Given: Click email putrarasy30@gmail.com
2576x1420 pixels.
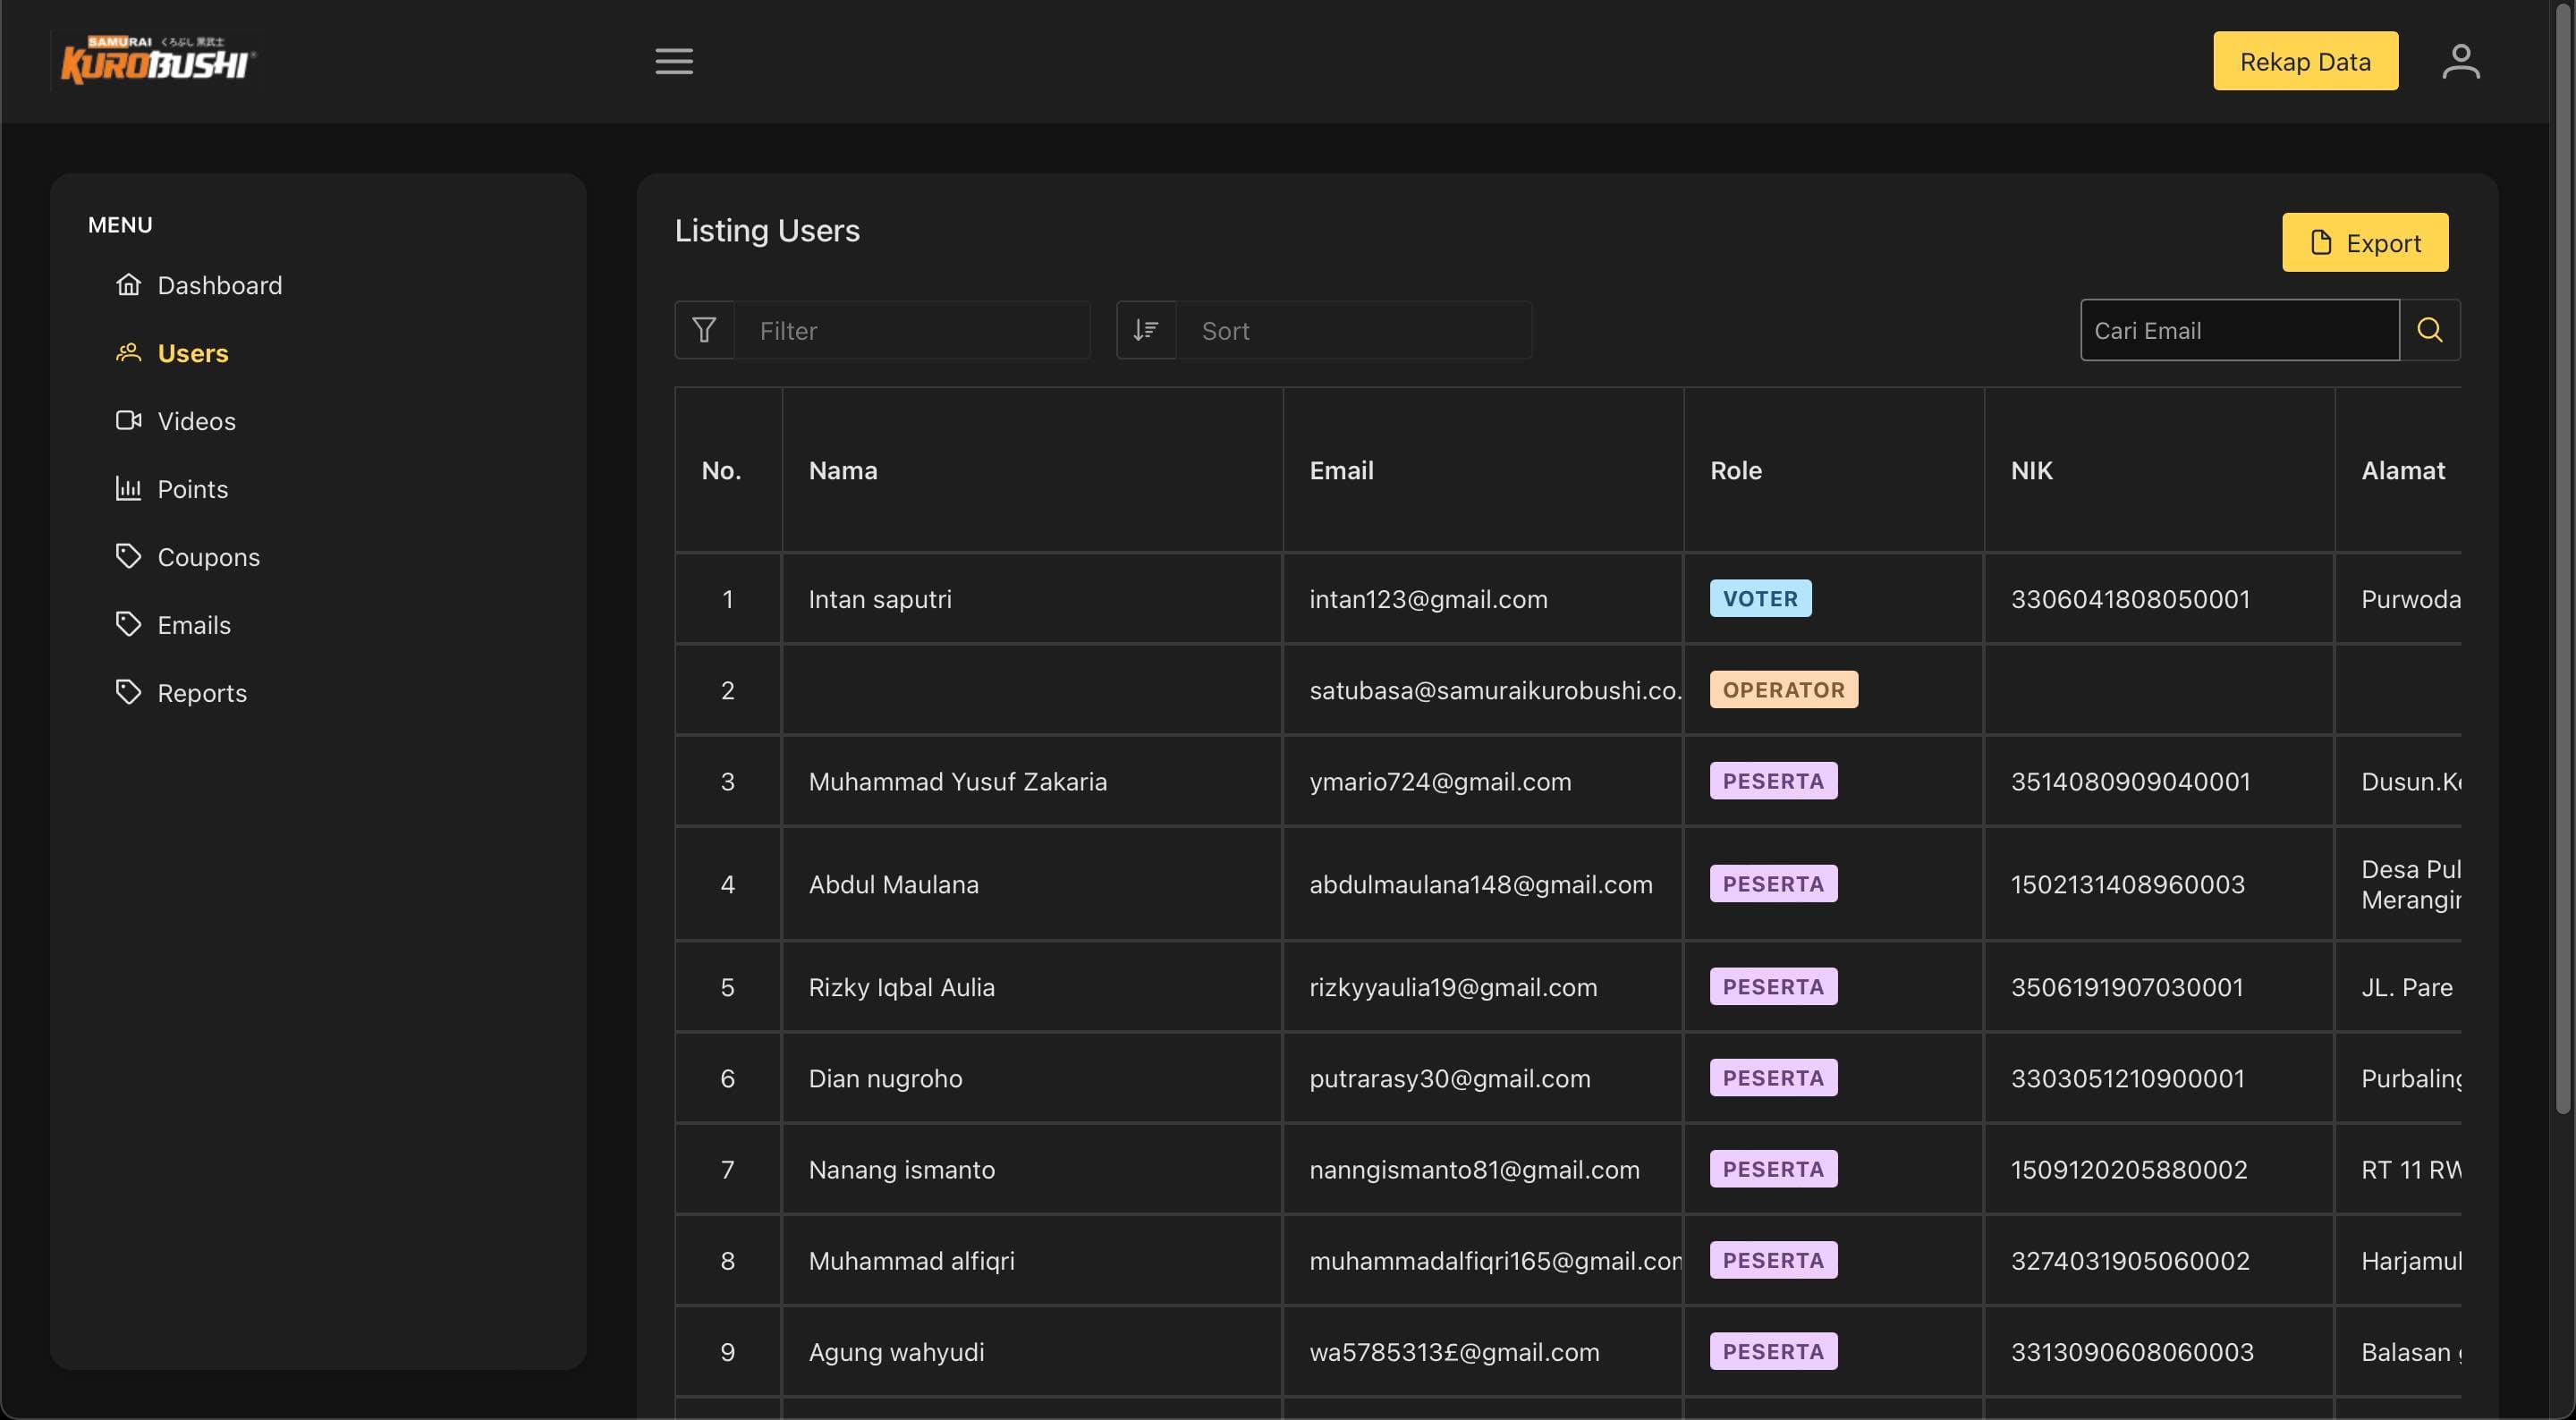Looking at the screenshot, I should [x=1449, y=1078].
